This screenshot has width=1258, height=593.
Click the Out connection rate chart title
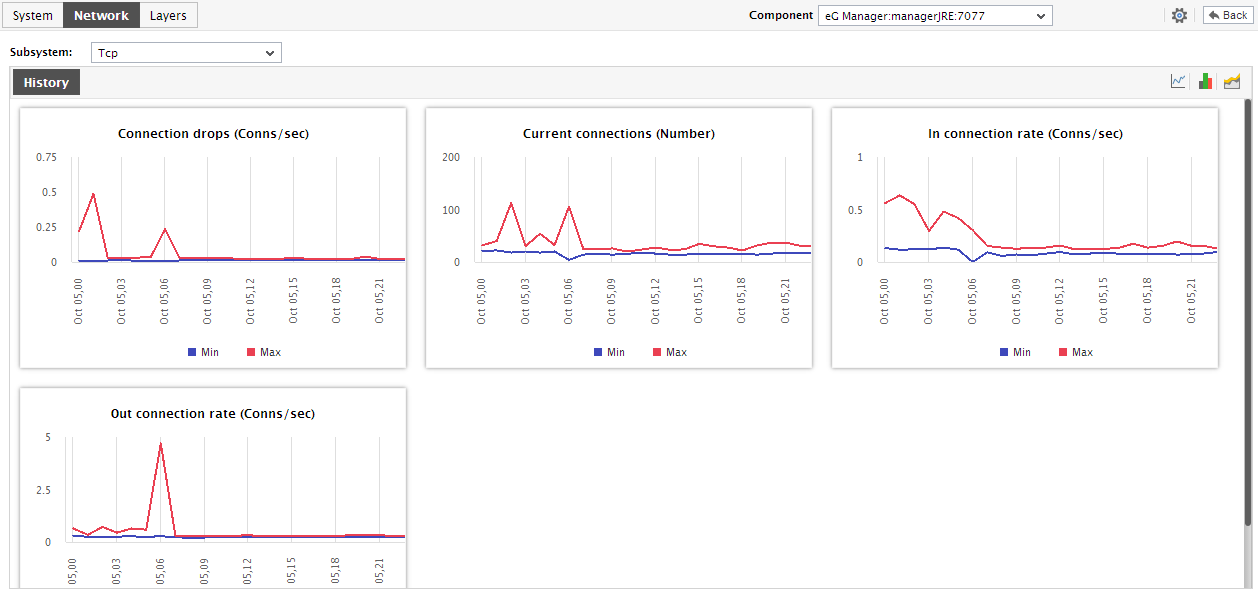pyautogui.click(x=213, y=414)
